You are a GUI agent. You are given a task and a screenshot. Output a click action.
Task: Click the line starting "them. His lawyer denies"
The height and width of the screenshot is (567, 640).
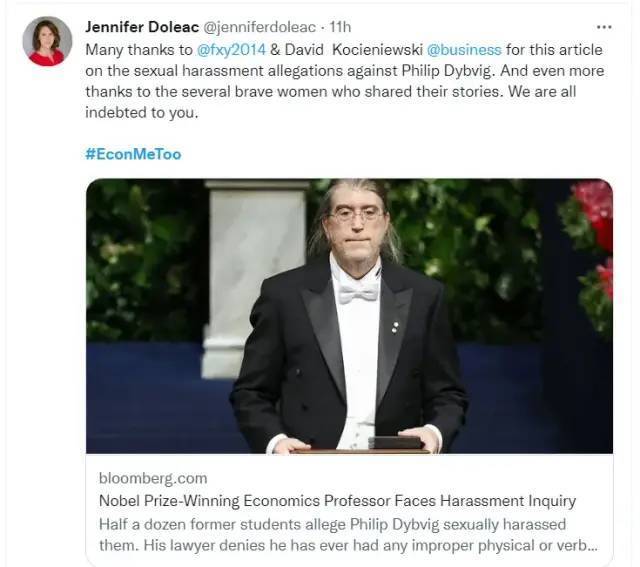pos(348,547)
